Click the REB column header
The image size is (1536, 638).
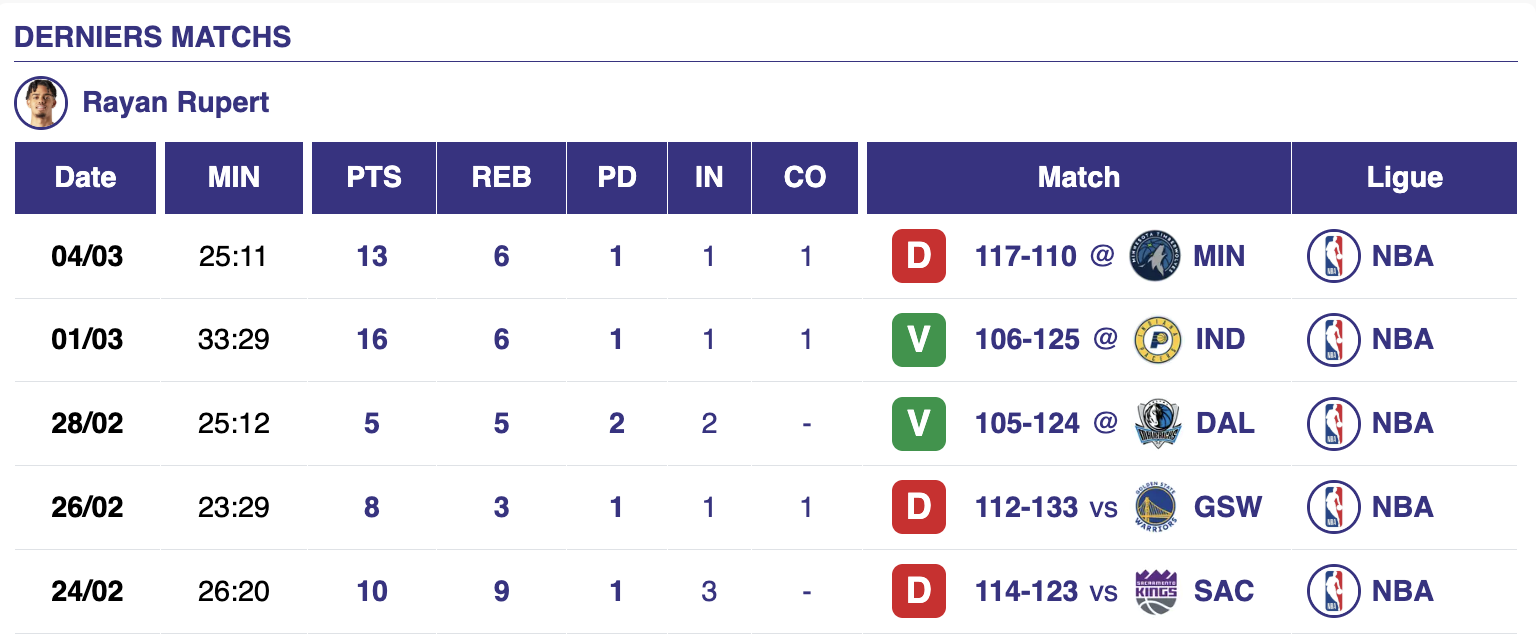click(501, 178)
